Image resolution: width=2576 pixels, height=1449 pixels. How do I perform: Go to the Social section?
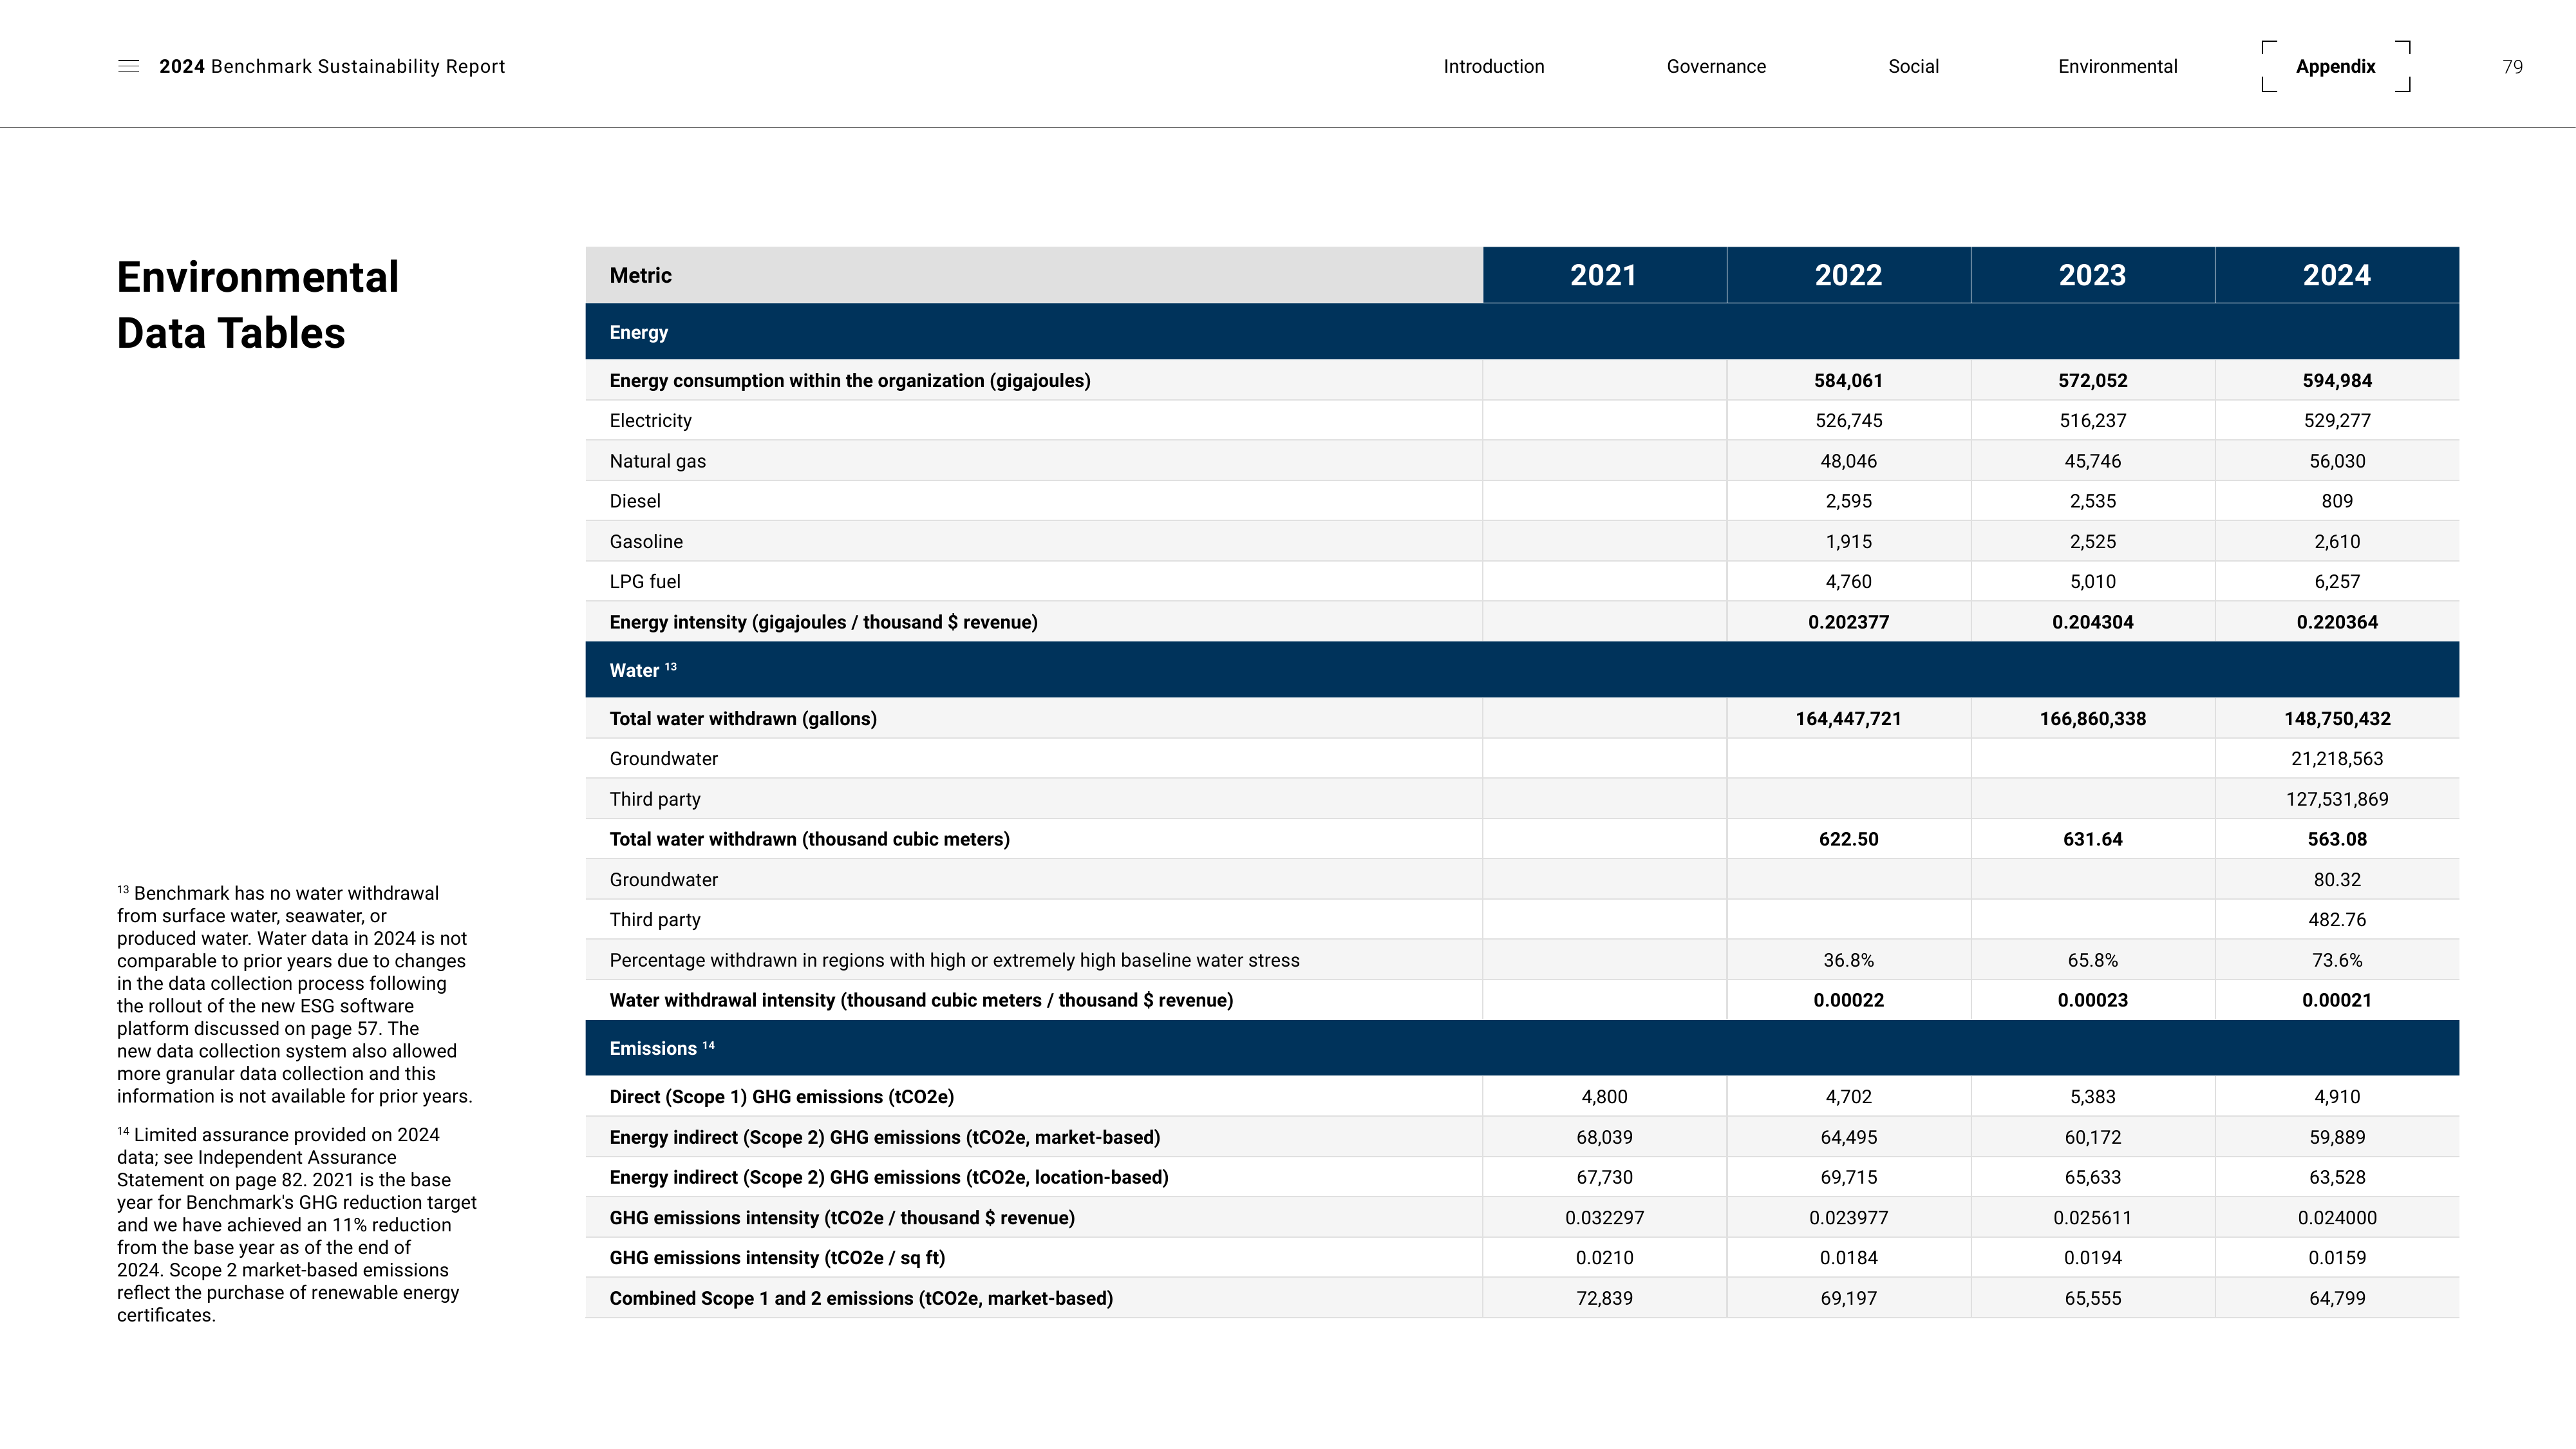[x=1913, y=66]
